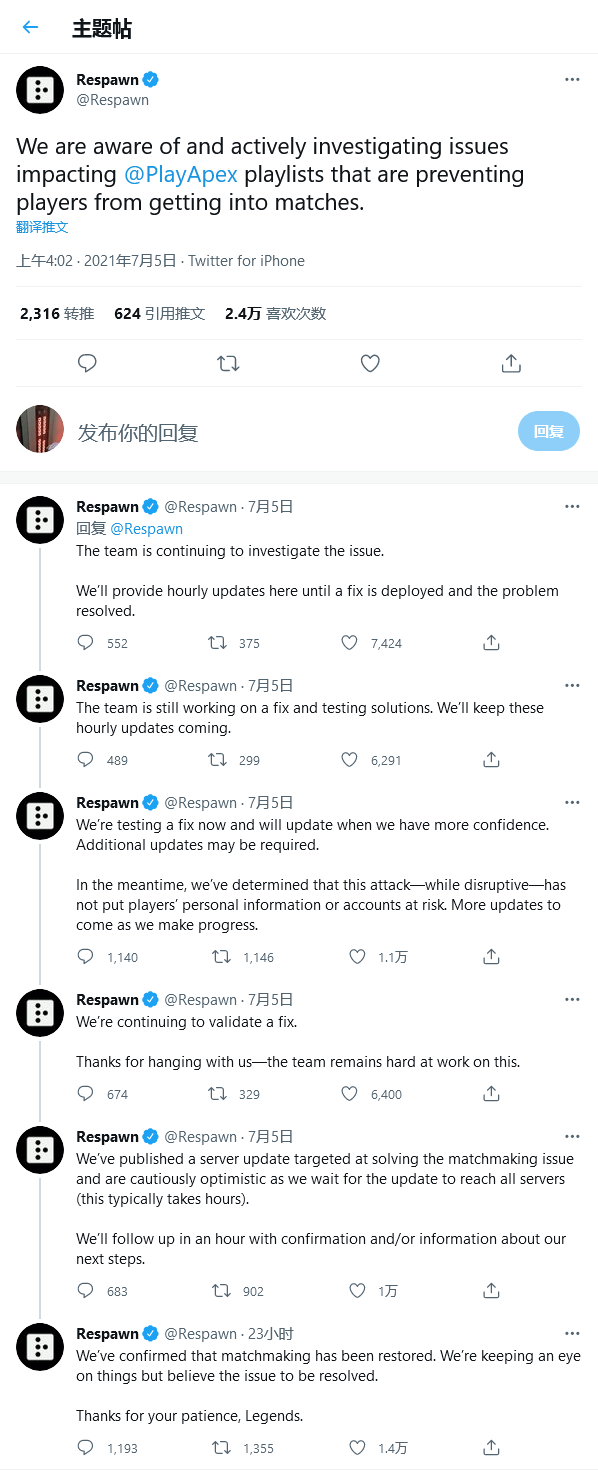Open more options on the server update tweet
598x1472 pixels.
(x=572, y=1136)
